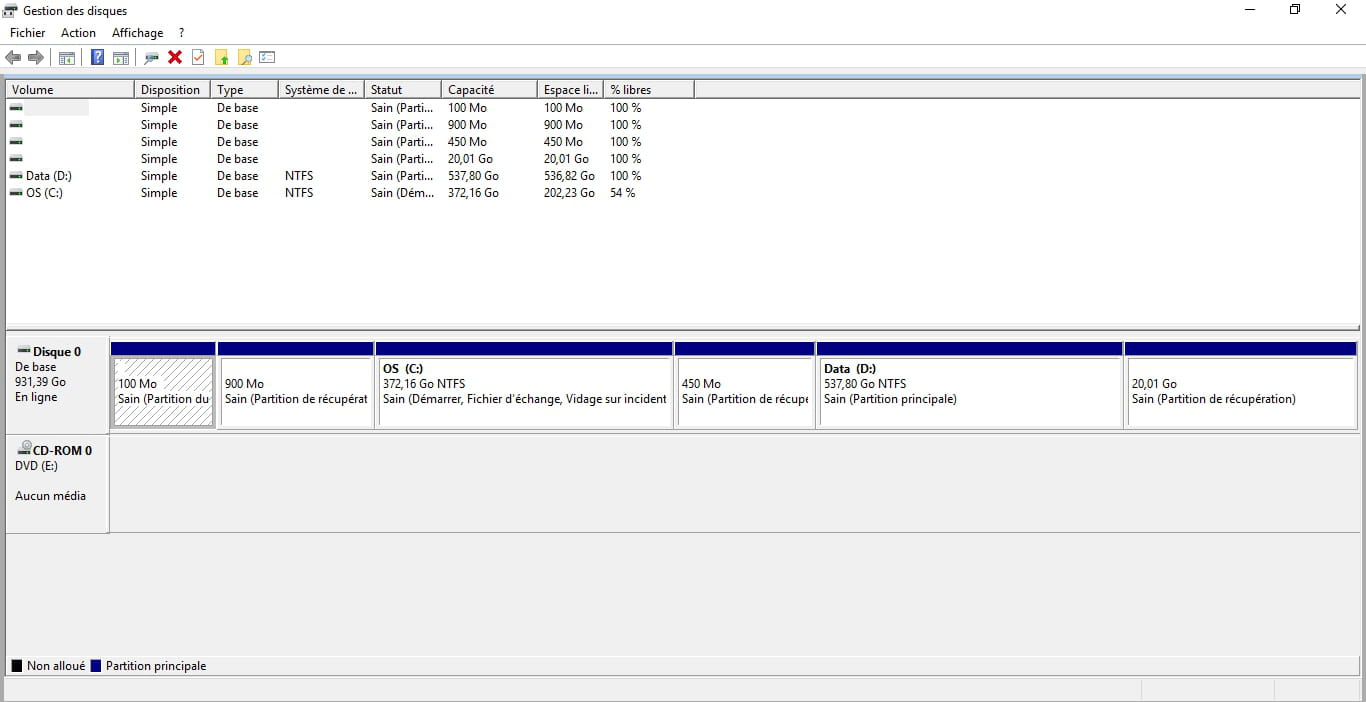Click the 54 % free cell

coord(622,193)
